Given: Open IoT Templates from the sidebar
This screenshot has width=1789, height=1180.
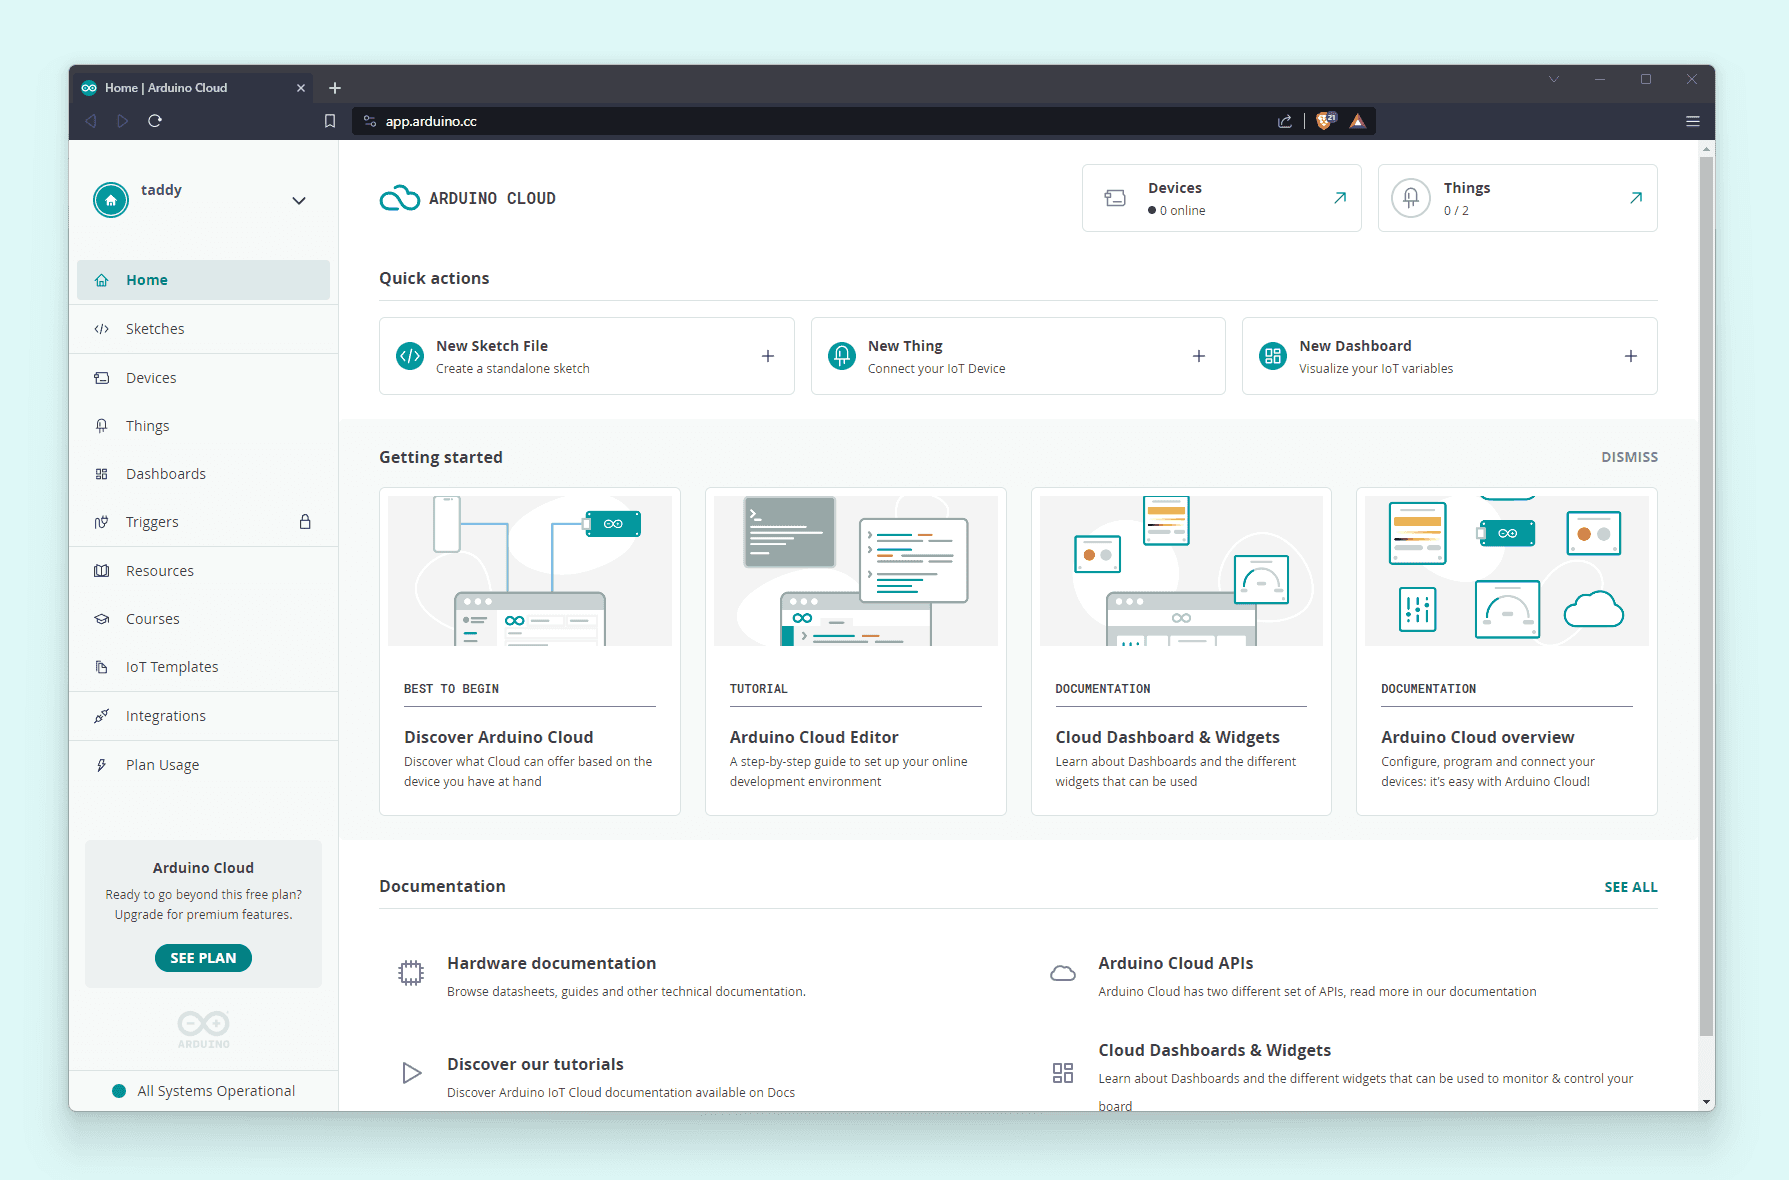Looking at the screenshot, I should pyautogui.click(x=171, y=666).
